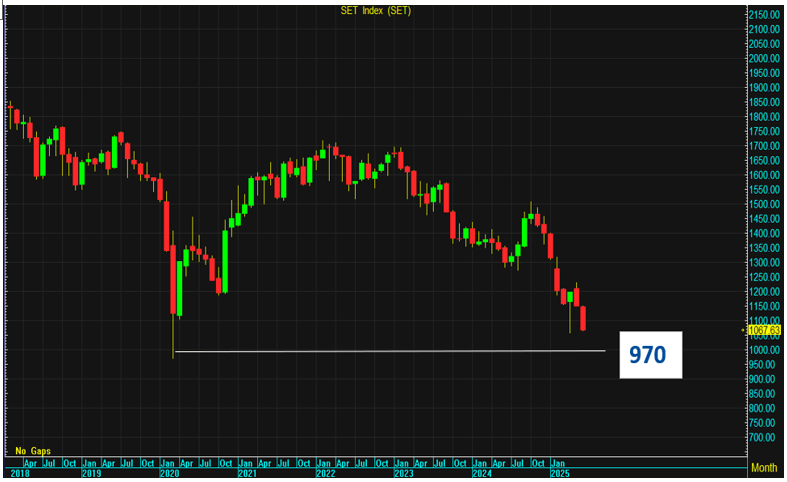Select the 1700.00 price level label

[764, 146]
